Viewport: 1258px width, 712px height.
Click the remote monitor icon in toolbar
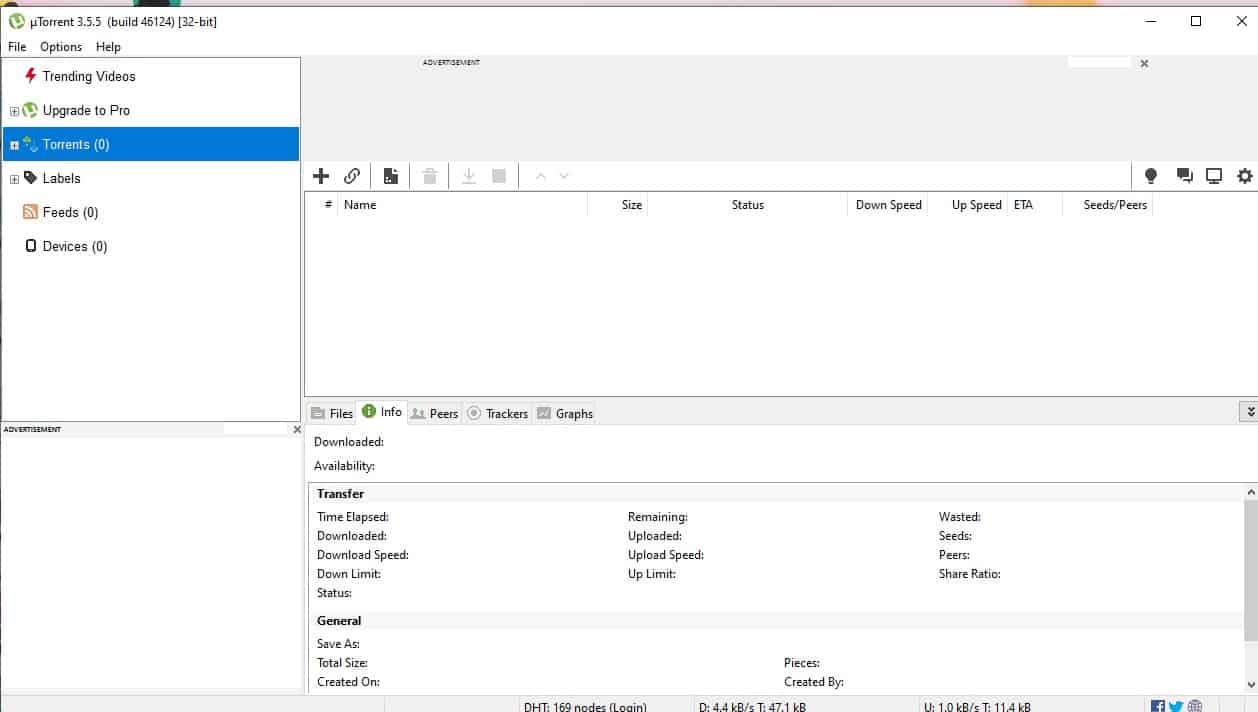[x=1214, y=176]
